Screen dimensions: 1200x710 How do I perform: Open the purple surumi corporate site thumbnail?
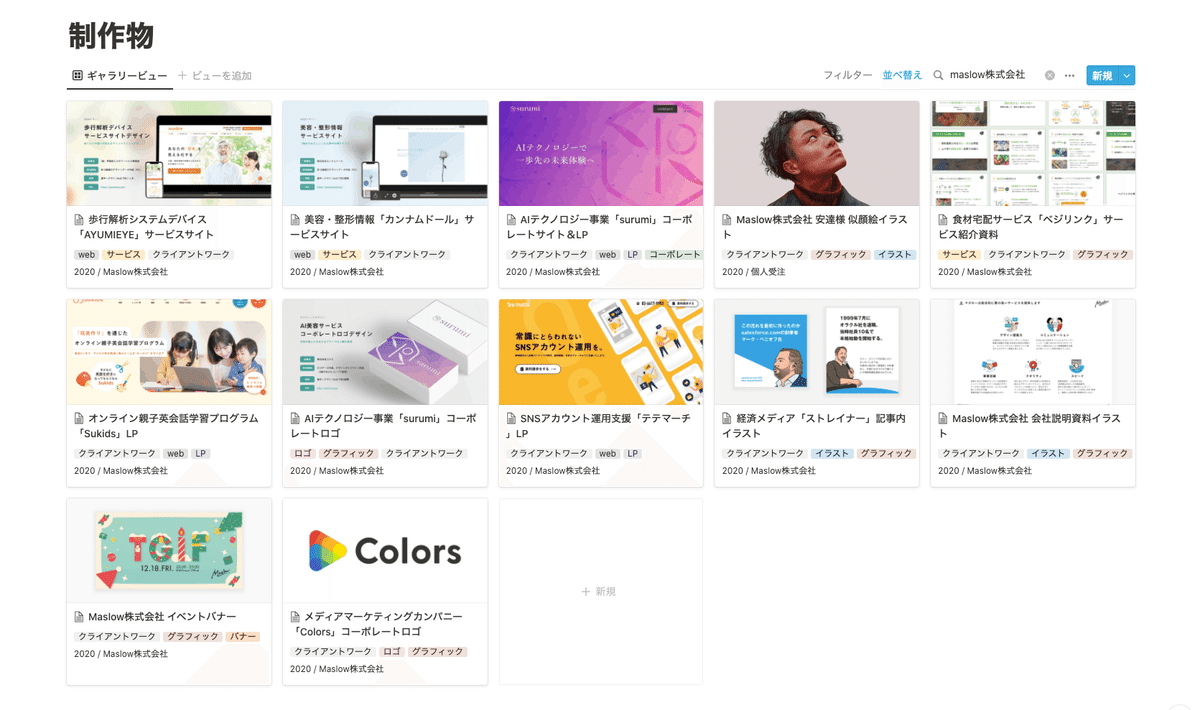(x=601, y=153)
